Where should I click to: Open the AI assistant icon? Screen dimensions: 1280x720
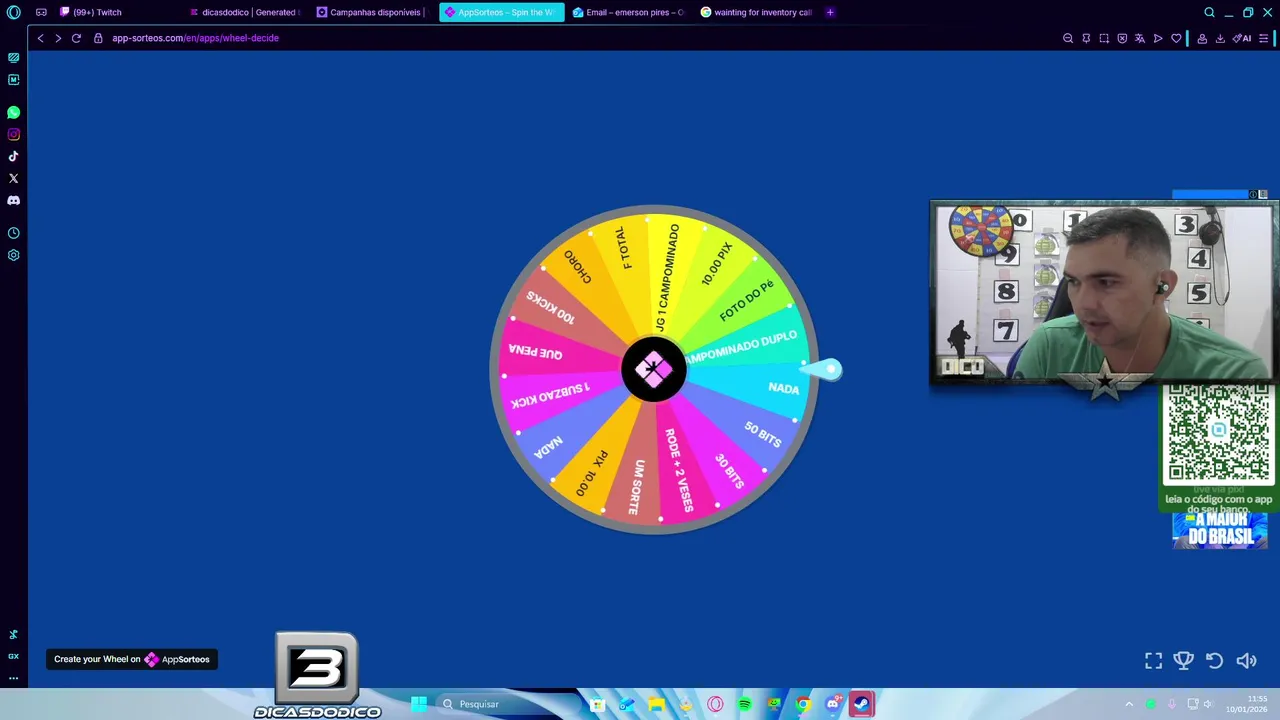pos(1242,38)
